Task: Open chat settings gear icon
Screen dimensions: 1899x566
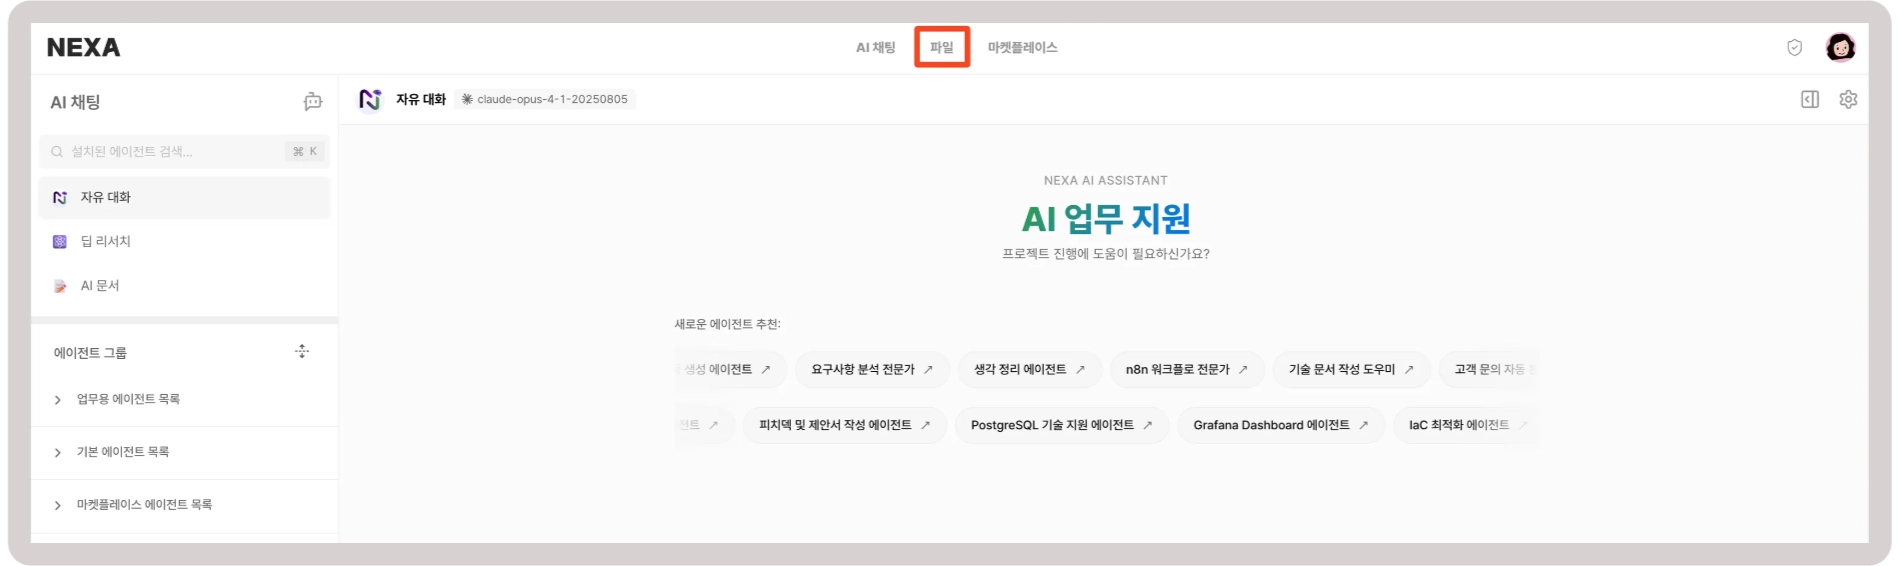Action: click(x=1848, y=99)
